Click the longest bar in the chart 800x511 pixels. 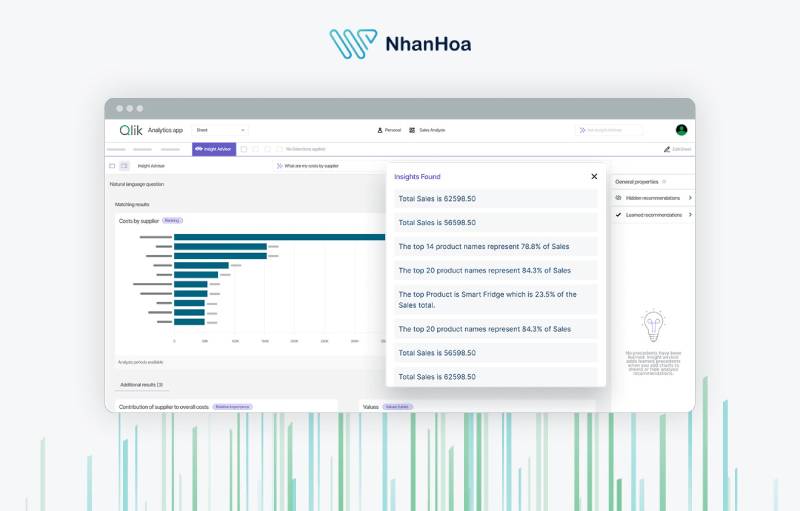click(x=280, y=237)
